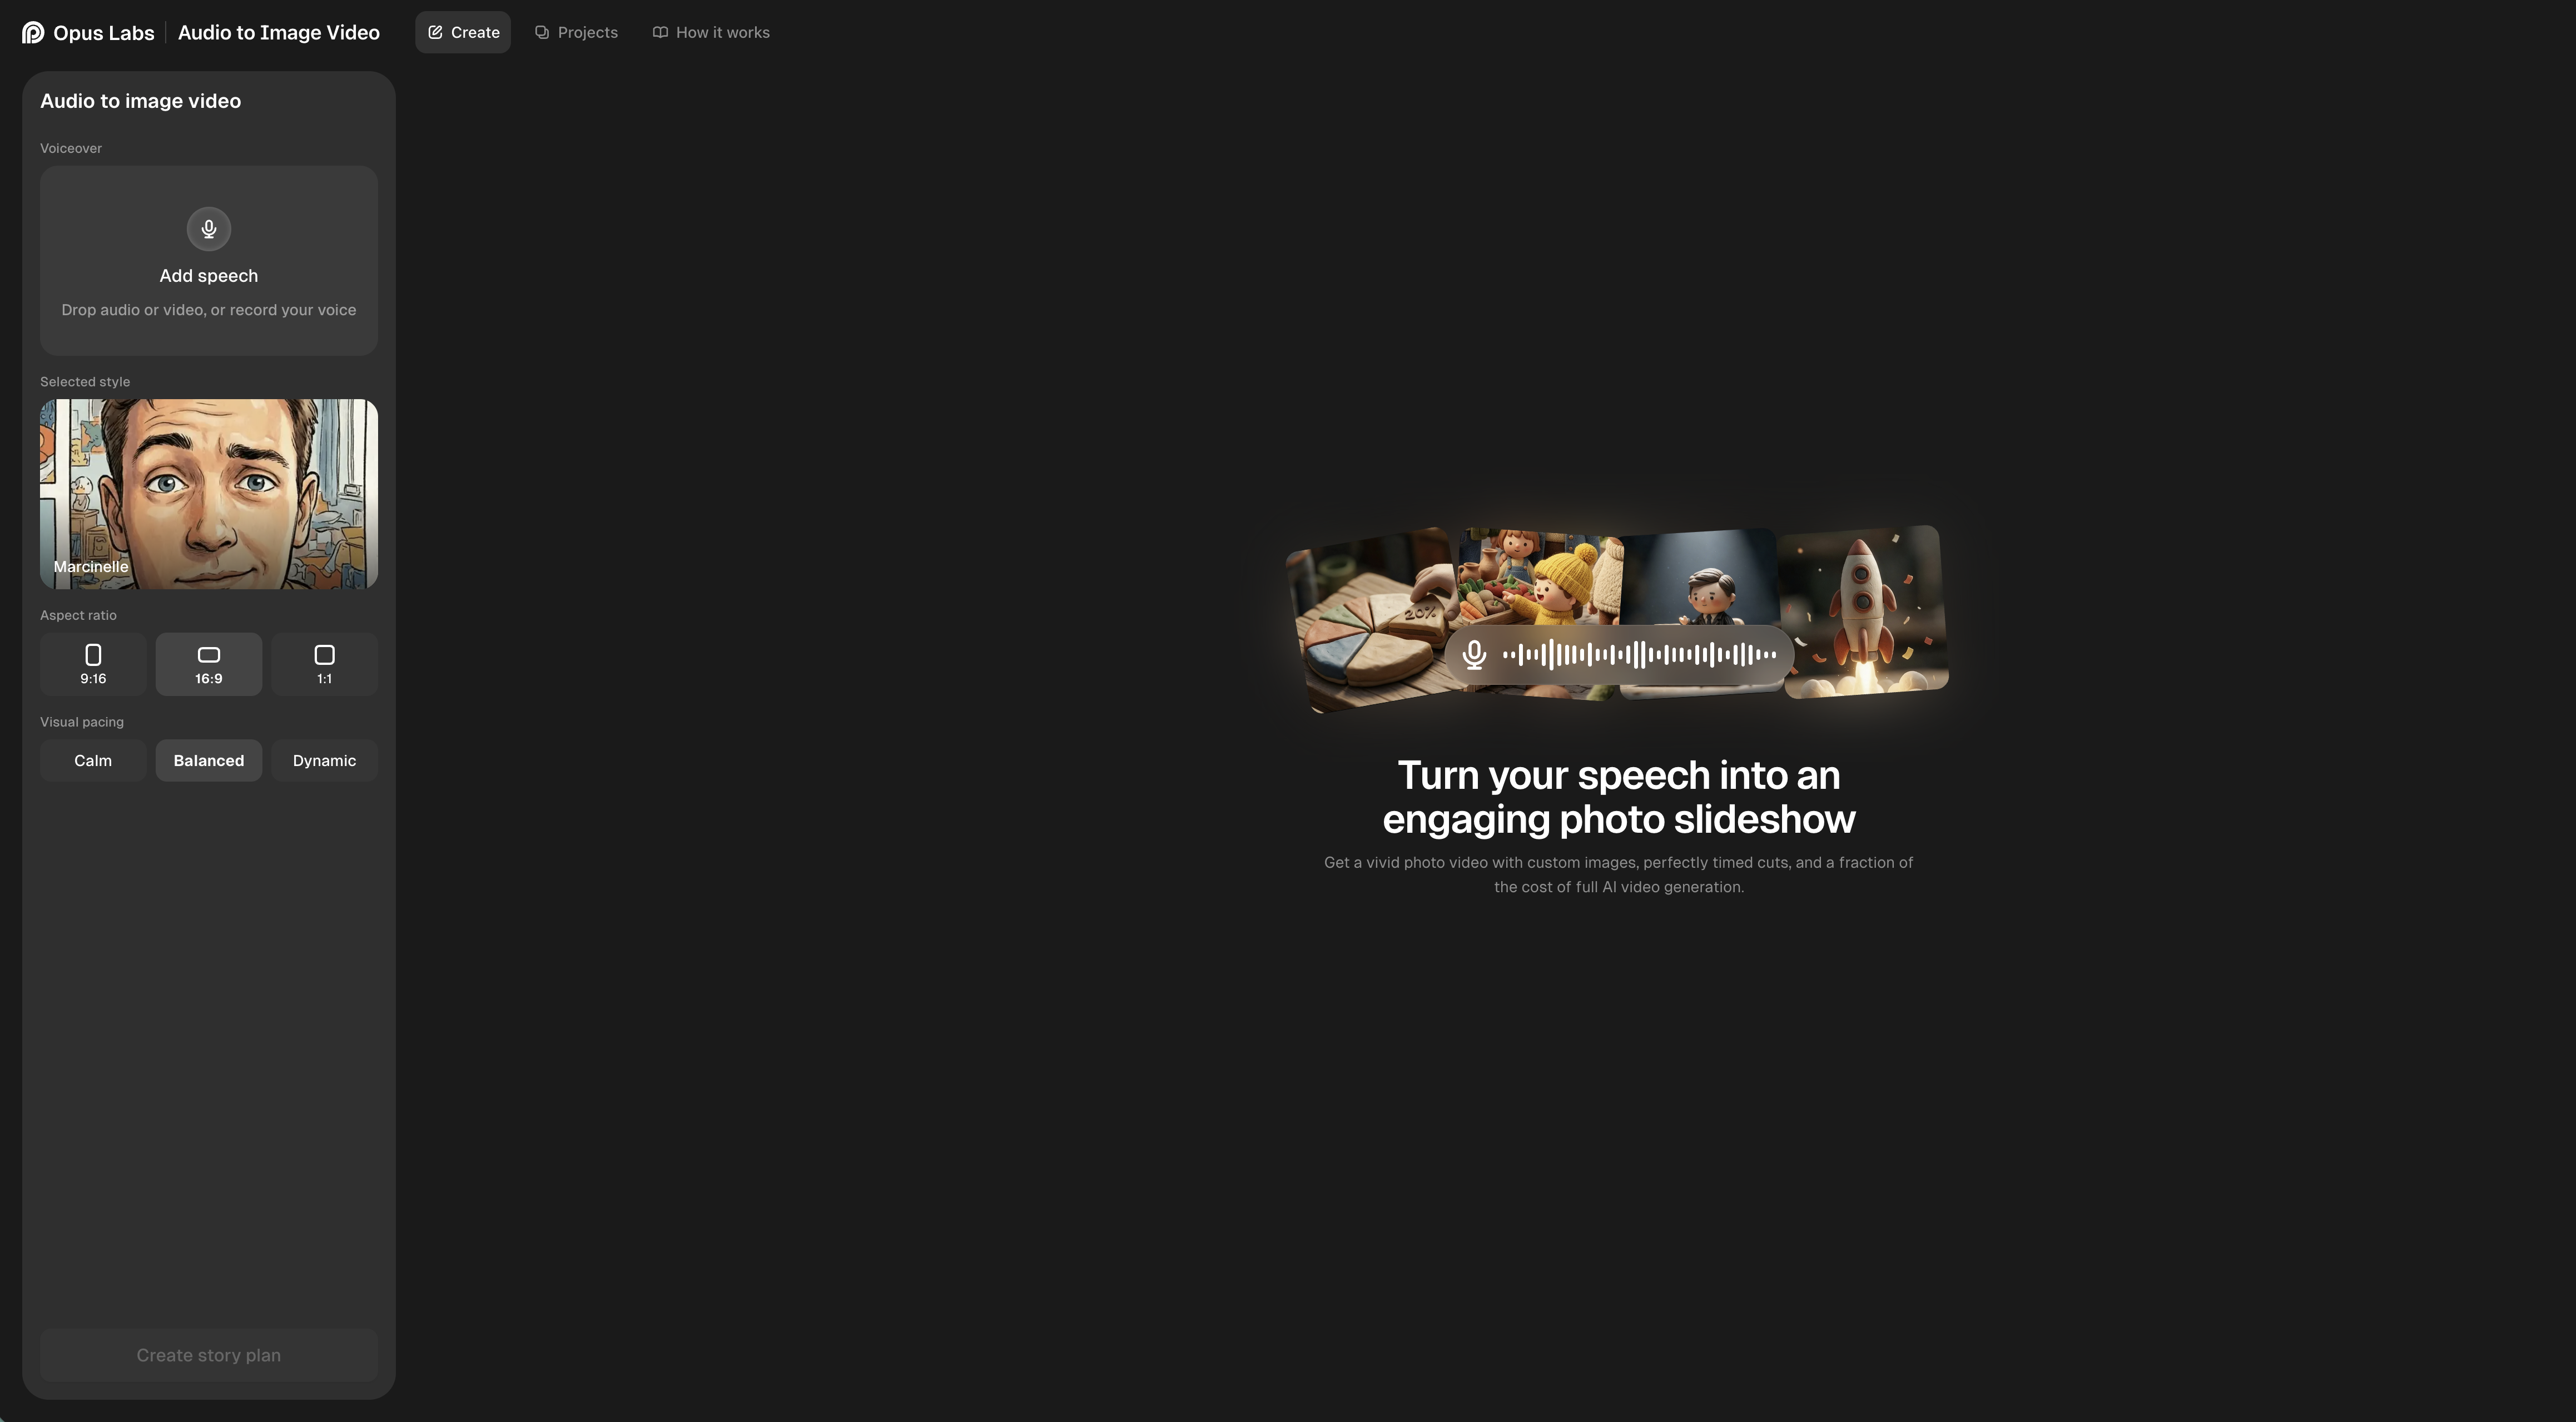2576x1422 pixels.
Task: Click the landscape 16:9 rectangle icon
Action: (x=209, y=655)
